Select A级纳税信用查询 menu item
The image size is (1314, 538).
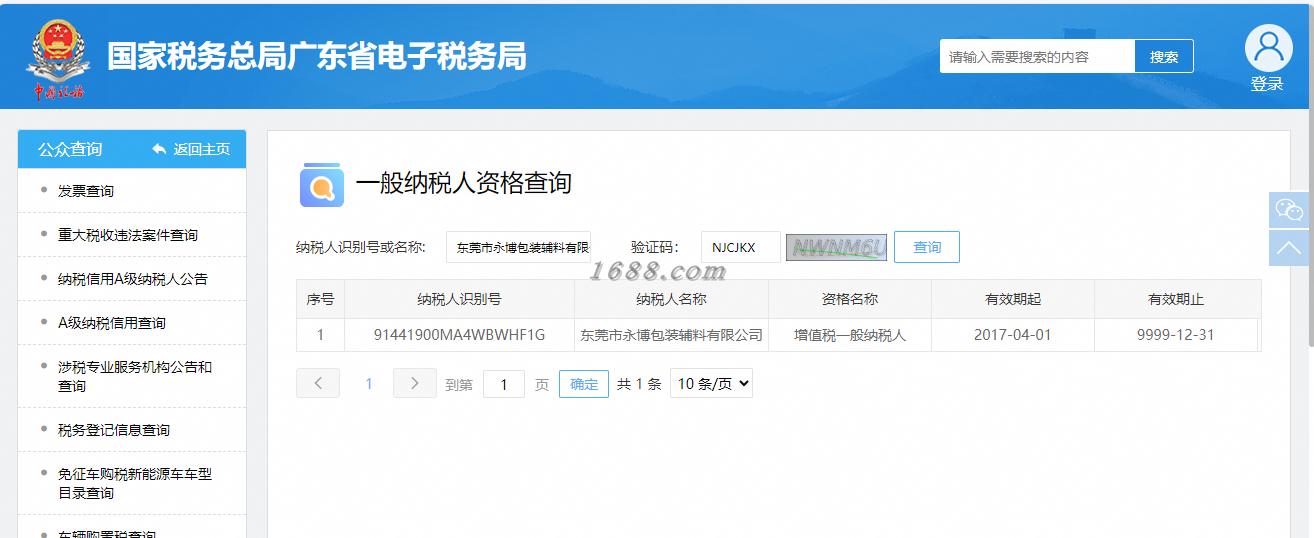click(x=112, y=323)
